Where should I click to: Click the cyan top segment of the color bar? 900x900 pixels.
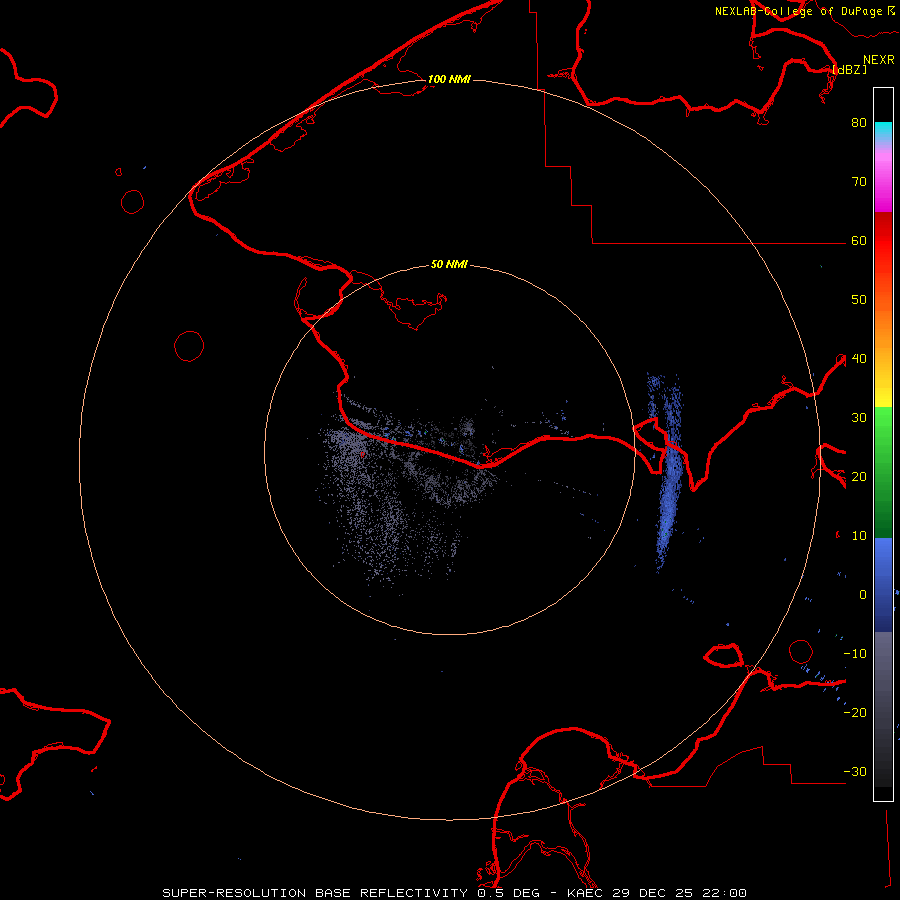click(x=883, y=131)
